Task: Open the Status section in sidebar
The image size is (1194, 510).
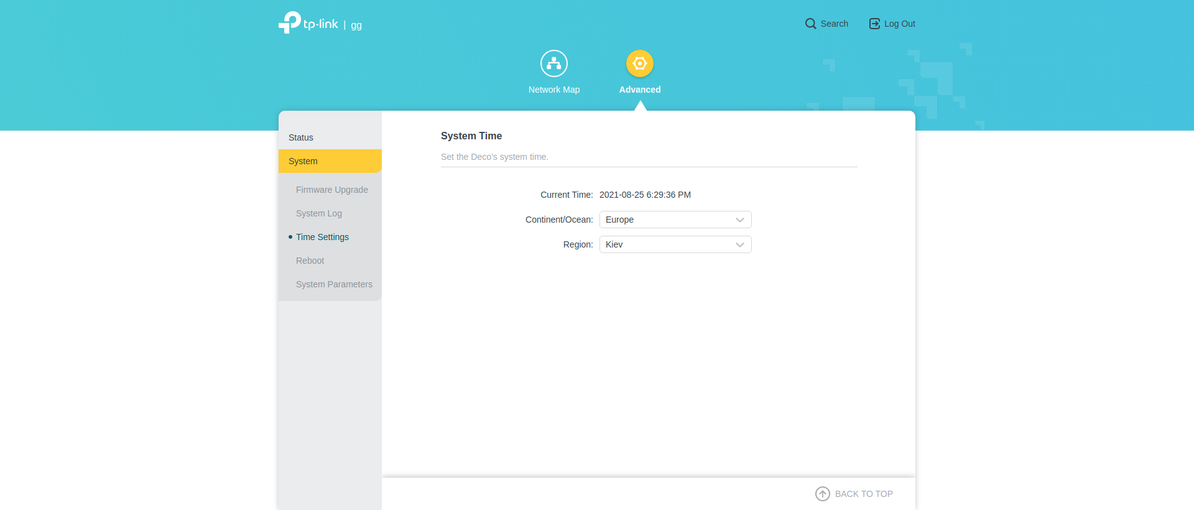Action: point(301,137)
